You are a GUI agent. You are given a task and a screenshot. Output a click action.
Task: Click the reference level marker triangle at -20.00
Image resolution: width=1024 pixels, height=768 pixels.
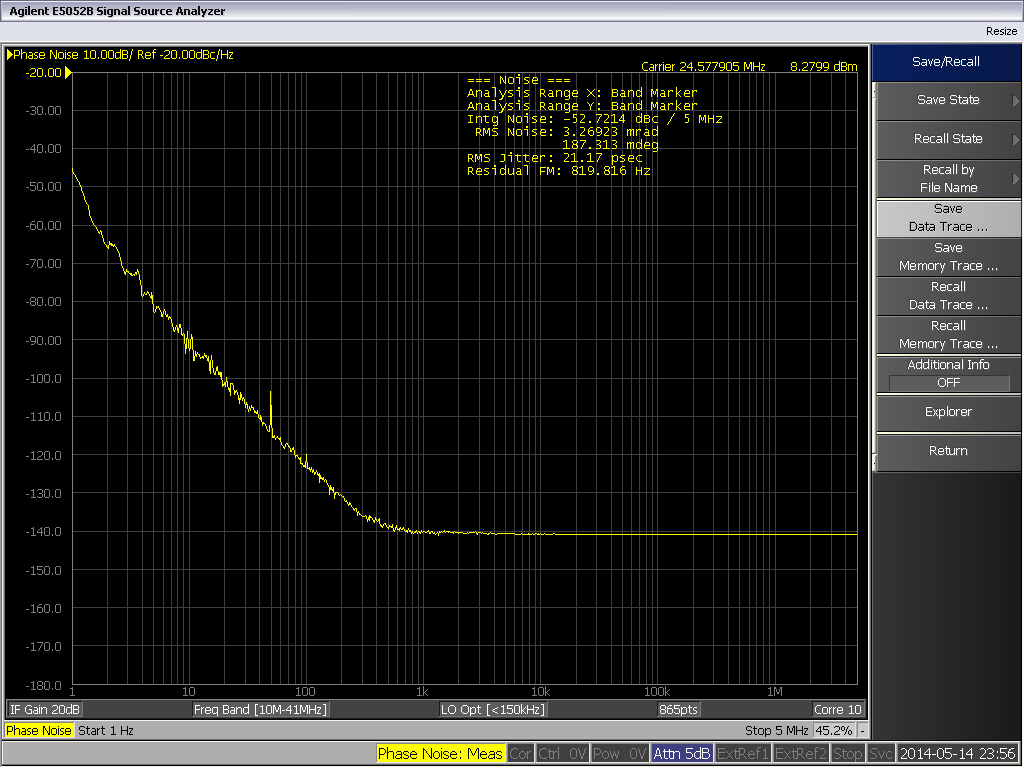tap(68, 72)
